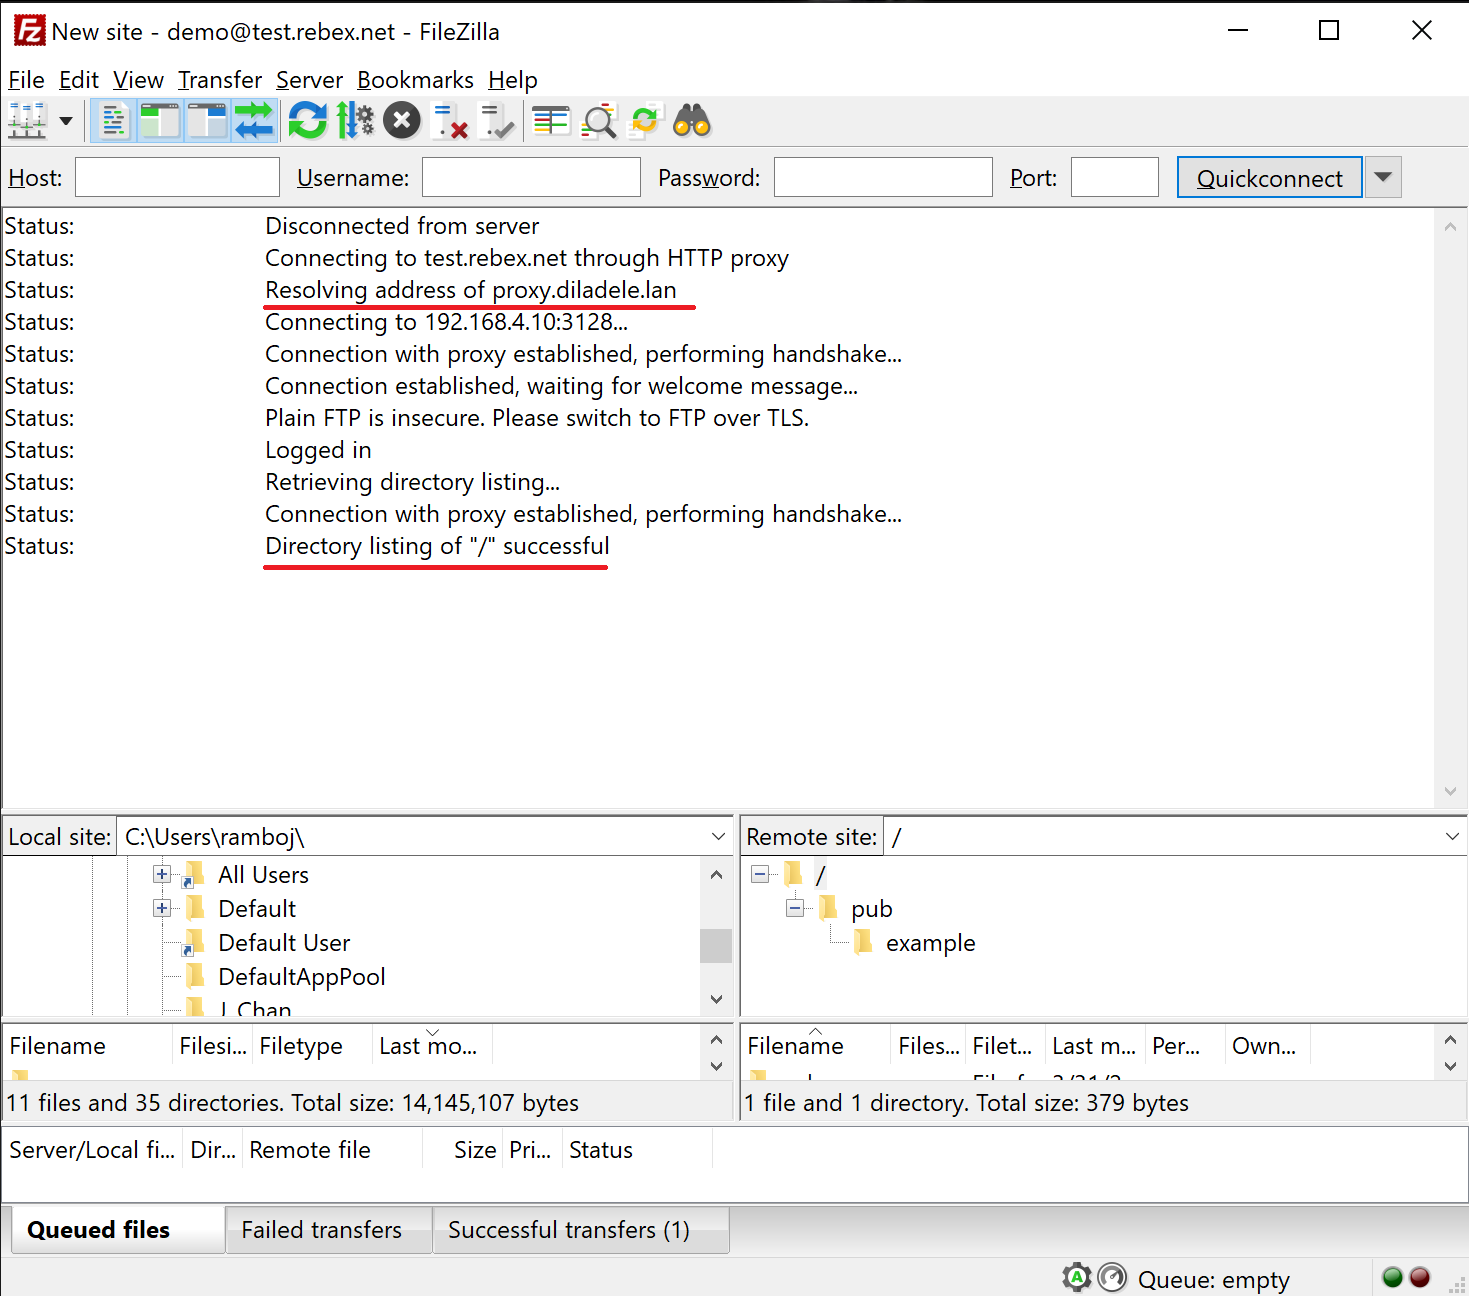Click the update gear icon in status bar

click(1077, 1277)
